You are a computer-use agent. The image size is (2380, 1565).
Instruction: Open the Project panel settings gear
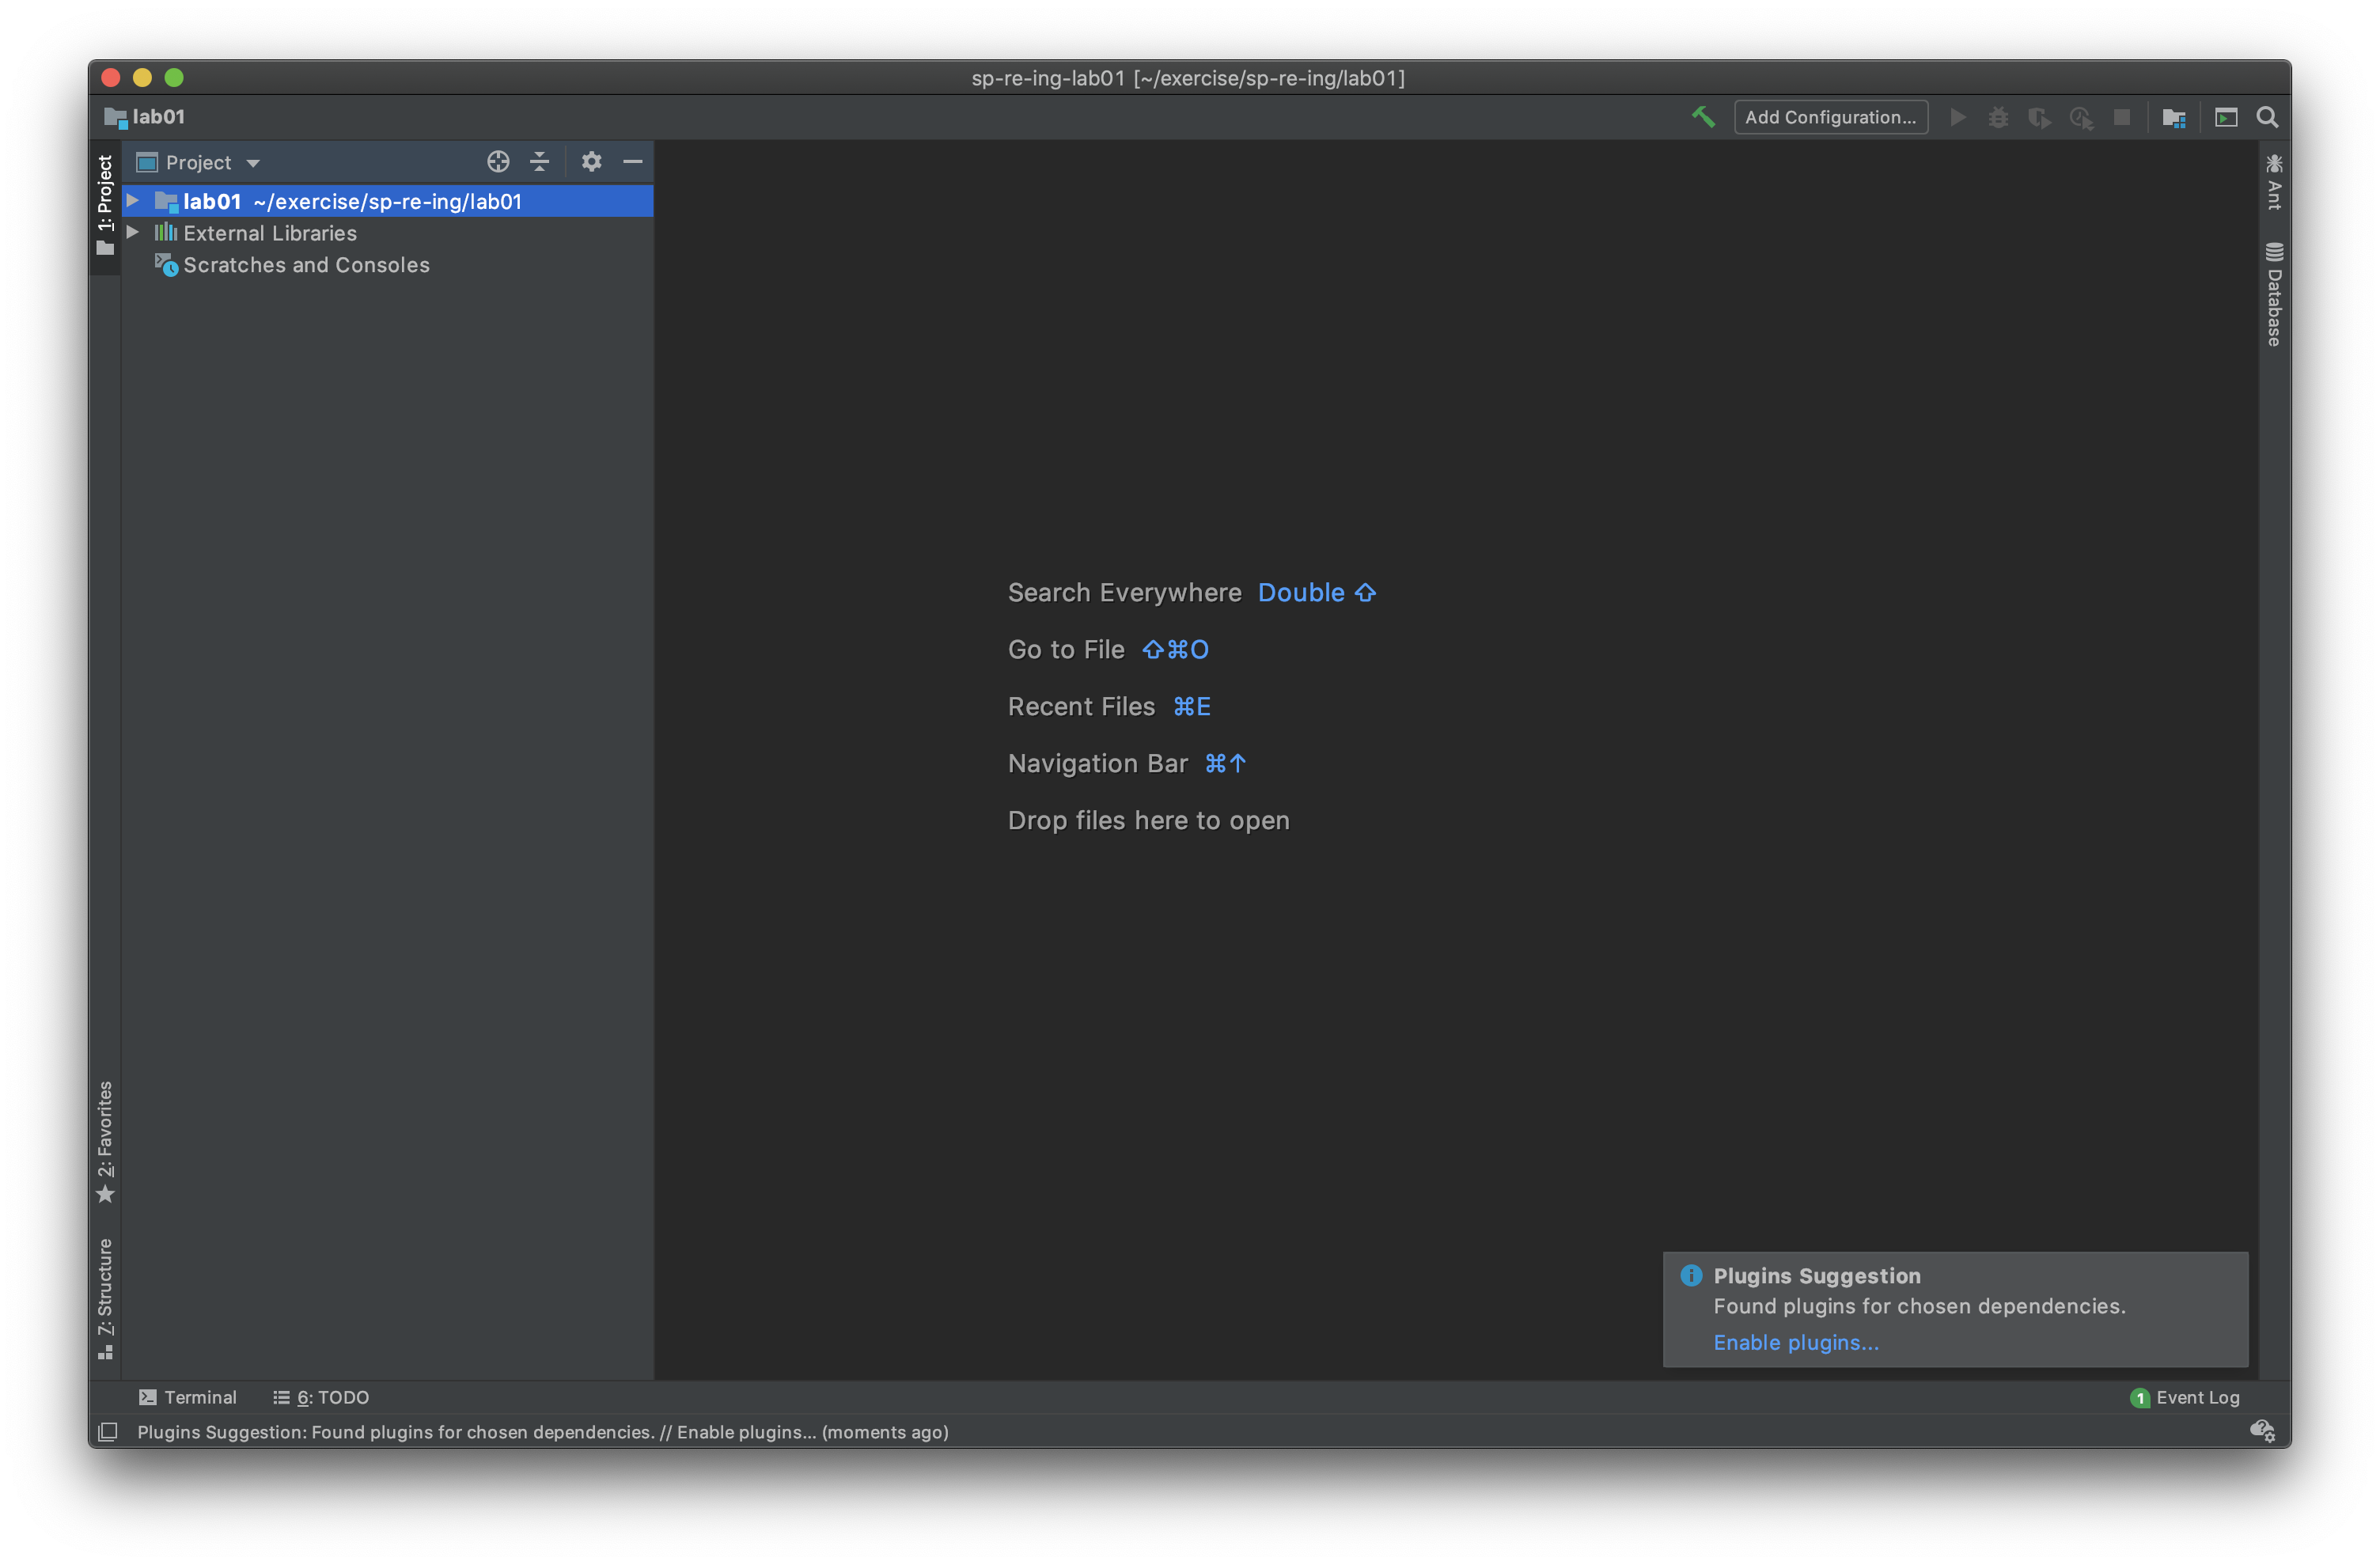591,162
